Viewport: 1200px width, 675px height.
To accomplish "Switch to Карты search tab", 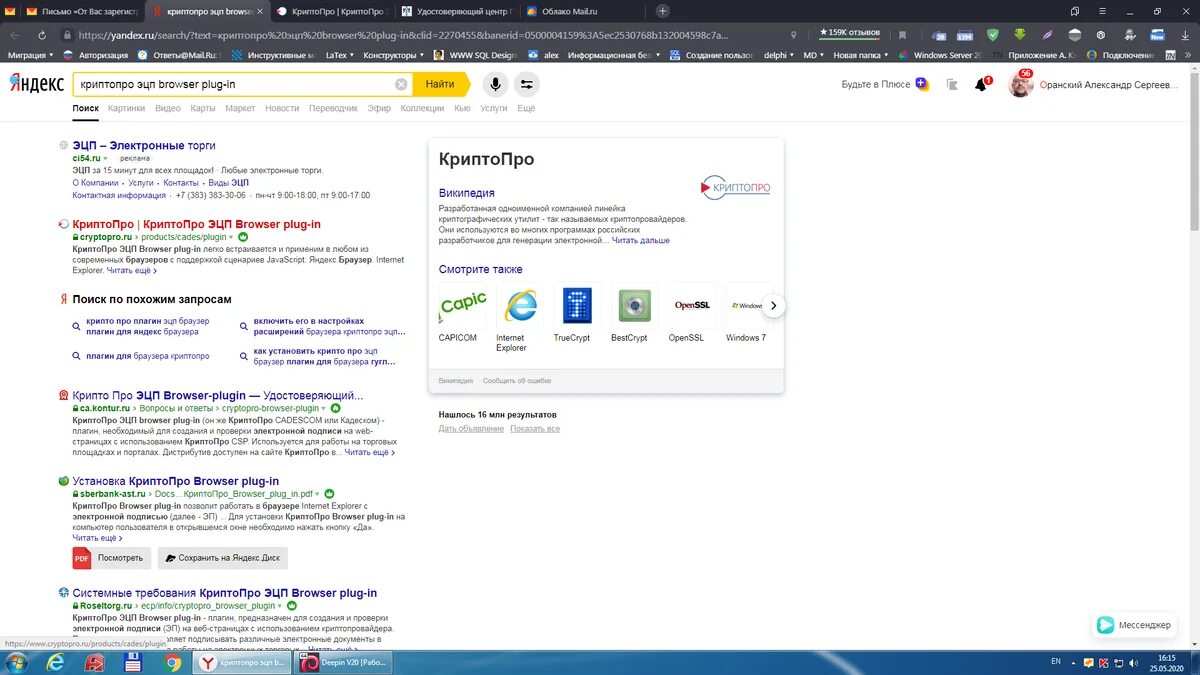I will 203,108.
